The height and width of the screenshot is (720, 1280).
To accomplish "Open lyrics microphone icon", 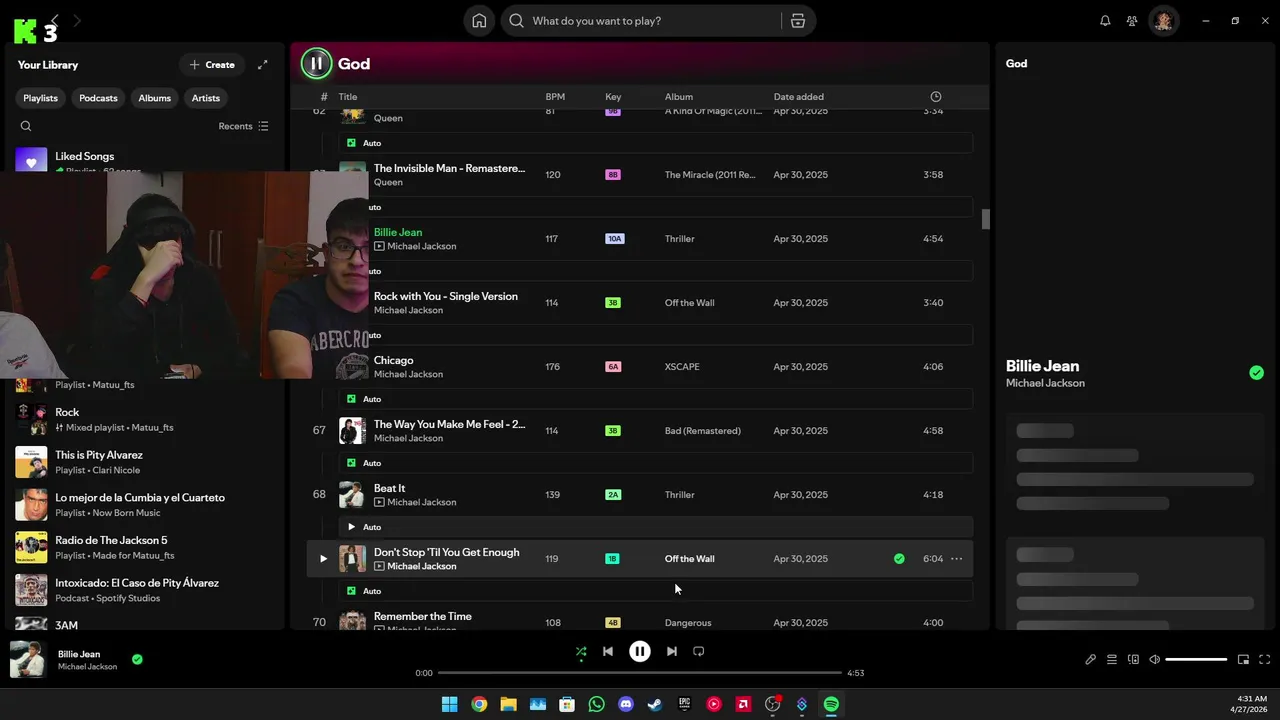I will coord(1091,660).
